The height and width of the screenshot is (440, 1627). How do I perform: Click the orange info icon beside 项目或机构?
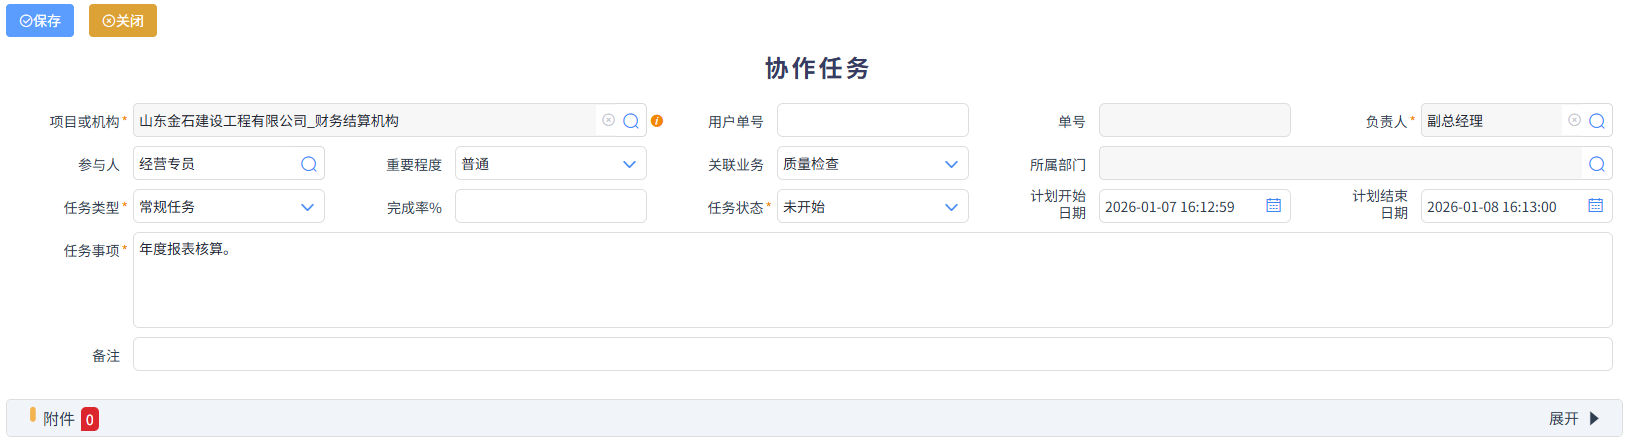coord(657,121)
